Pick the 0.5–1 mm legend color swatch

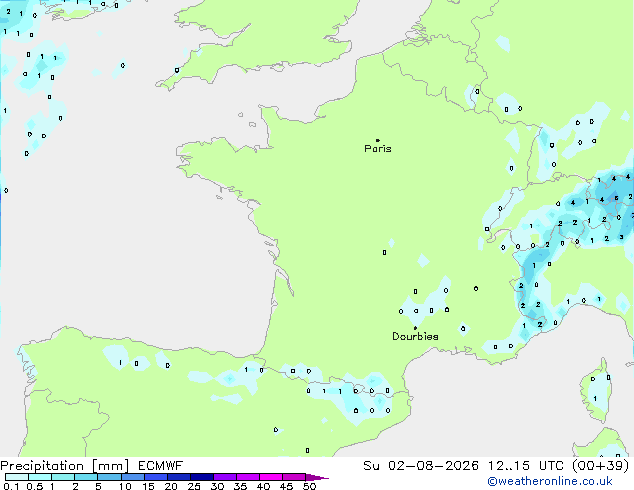40,477
